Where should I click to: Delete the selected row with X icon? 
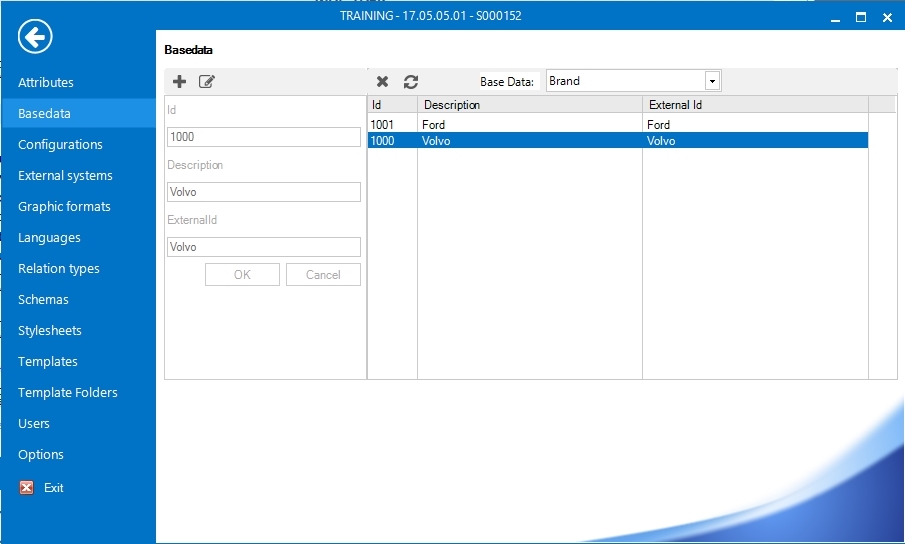pyautogui.click(x=382, y=82)
